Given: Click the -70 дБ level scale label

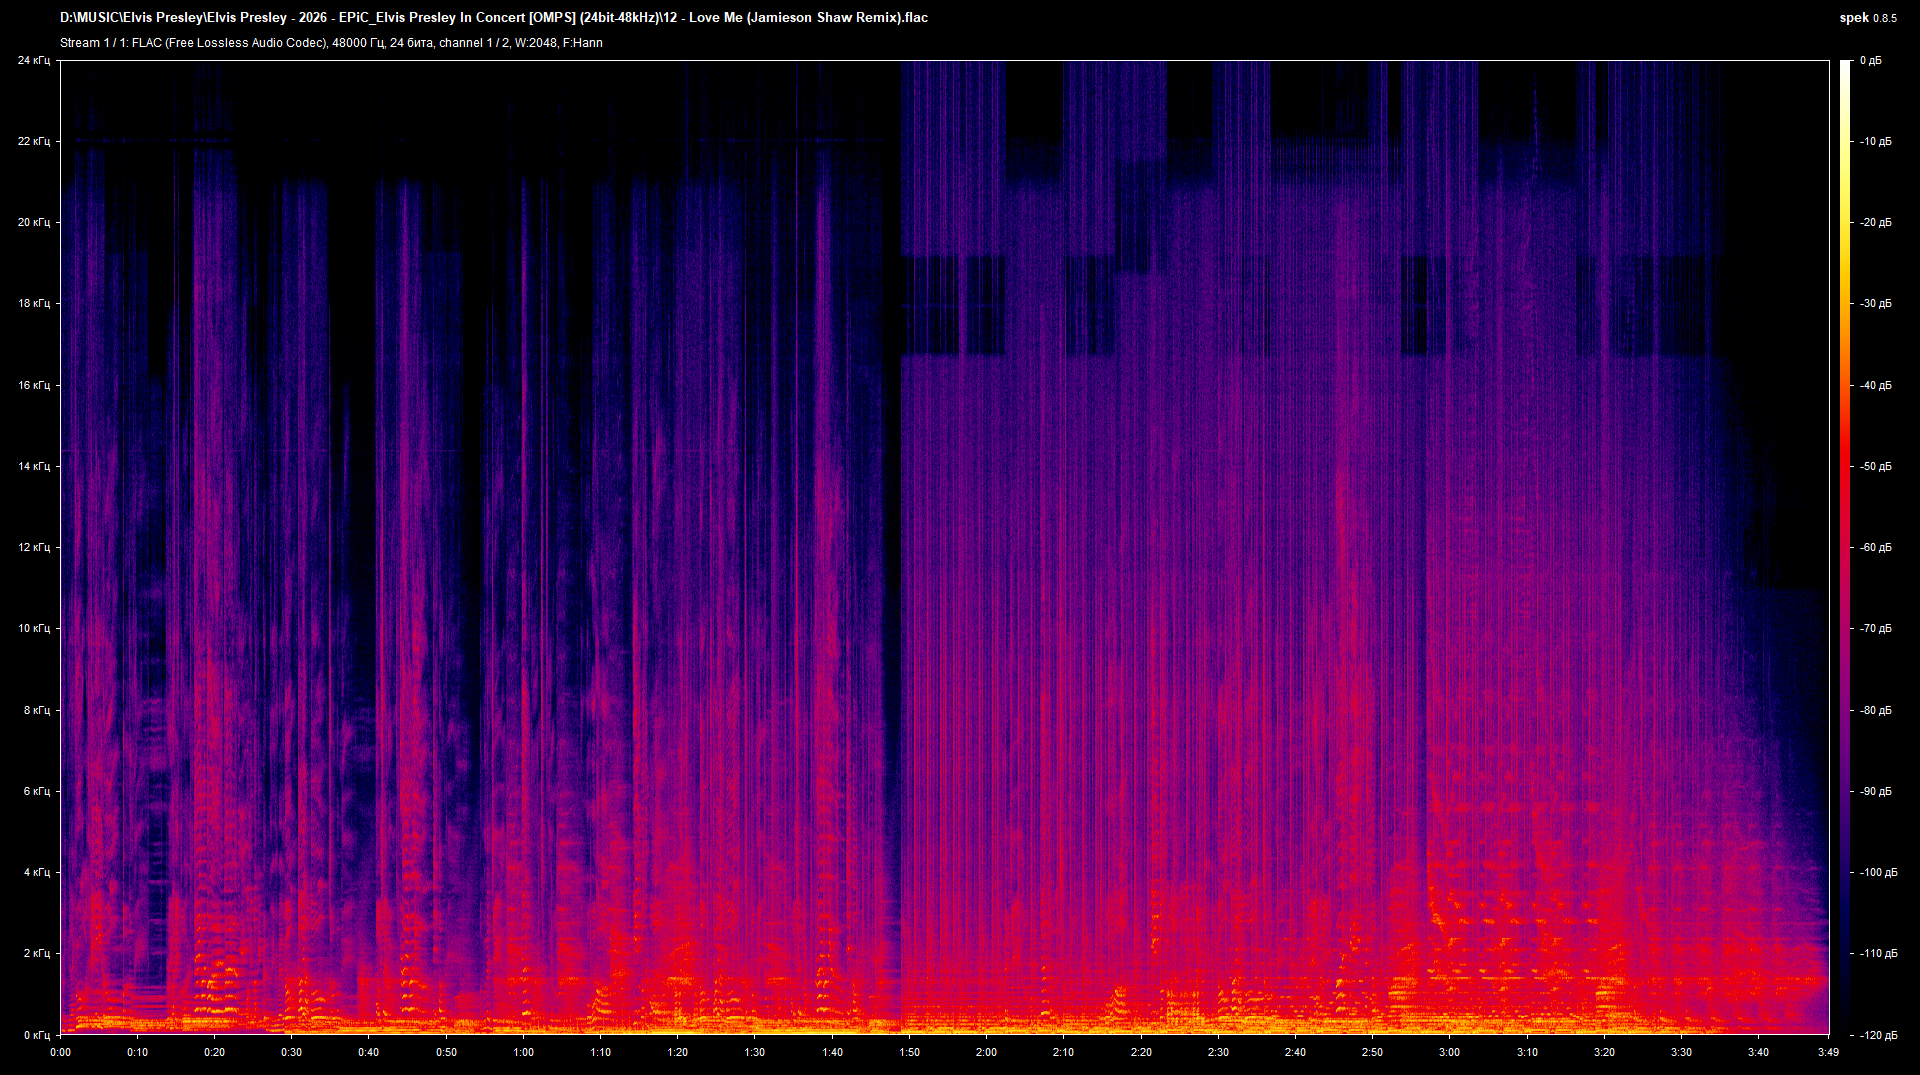Looking at the screenshot, I should (1876, 629).
